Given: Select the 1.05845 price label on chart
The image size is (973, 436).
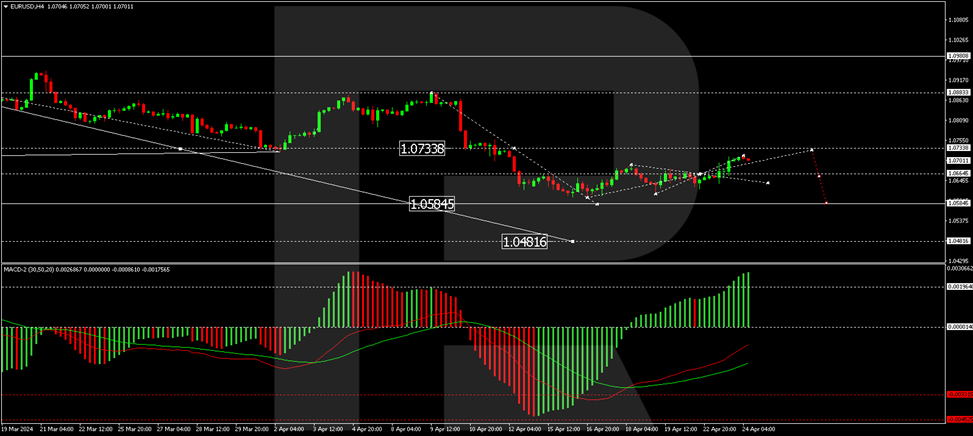Looking at the screenshot, I should click(x=433, y=203).
